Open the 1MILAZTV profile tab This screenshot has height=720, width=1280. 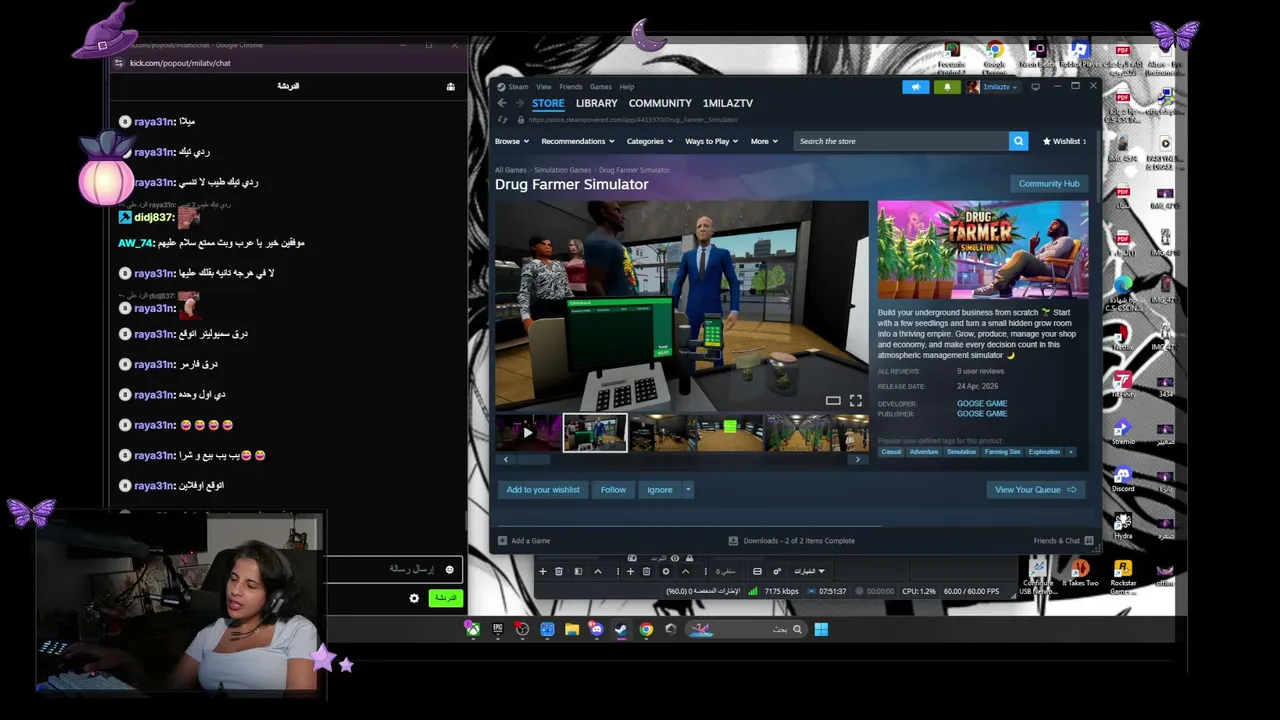tap(728, 103)
